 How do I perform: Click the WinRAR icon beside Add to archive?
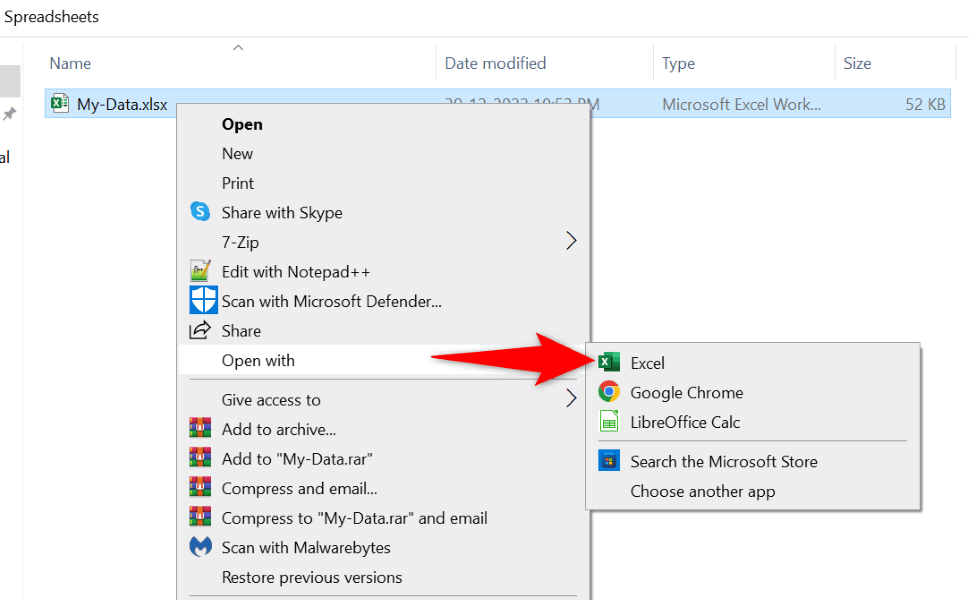(201, 429)
